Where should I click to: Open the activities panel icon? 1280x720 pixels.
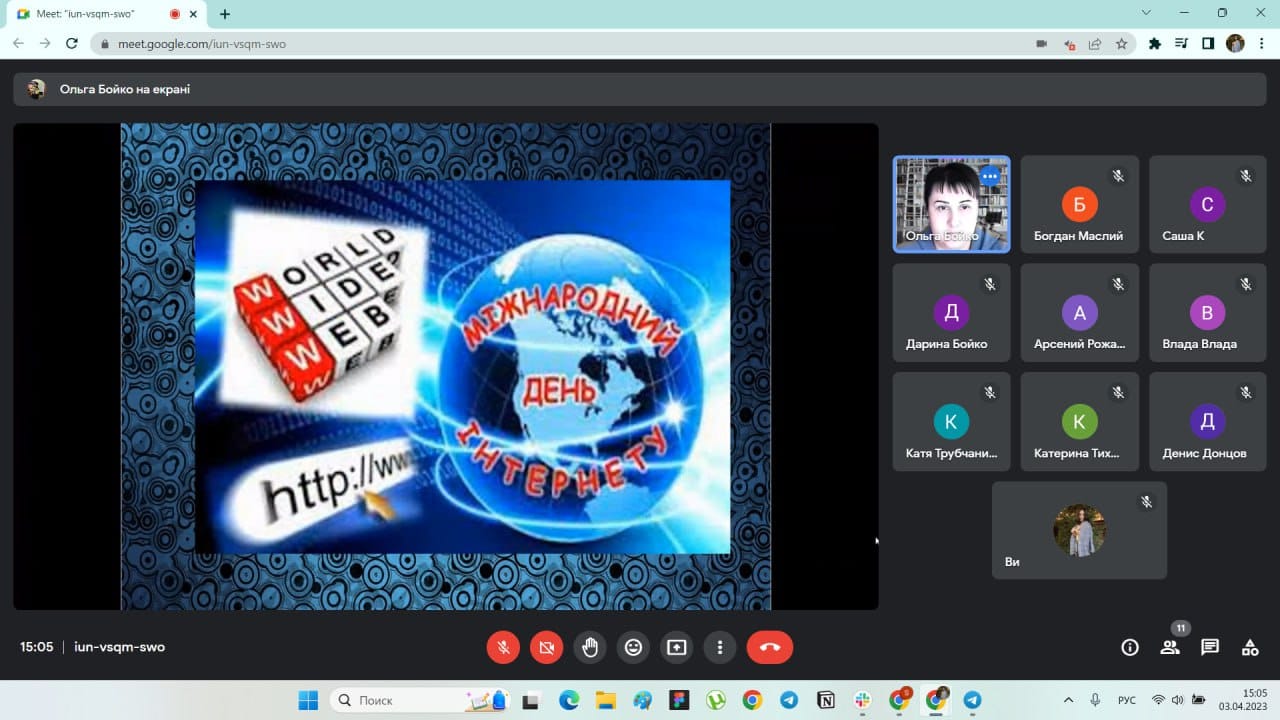pyautogui.click(x=1250, y=647)
